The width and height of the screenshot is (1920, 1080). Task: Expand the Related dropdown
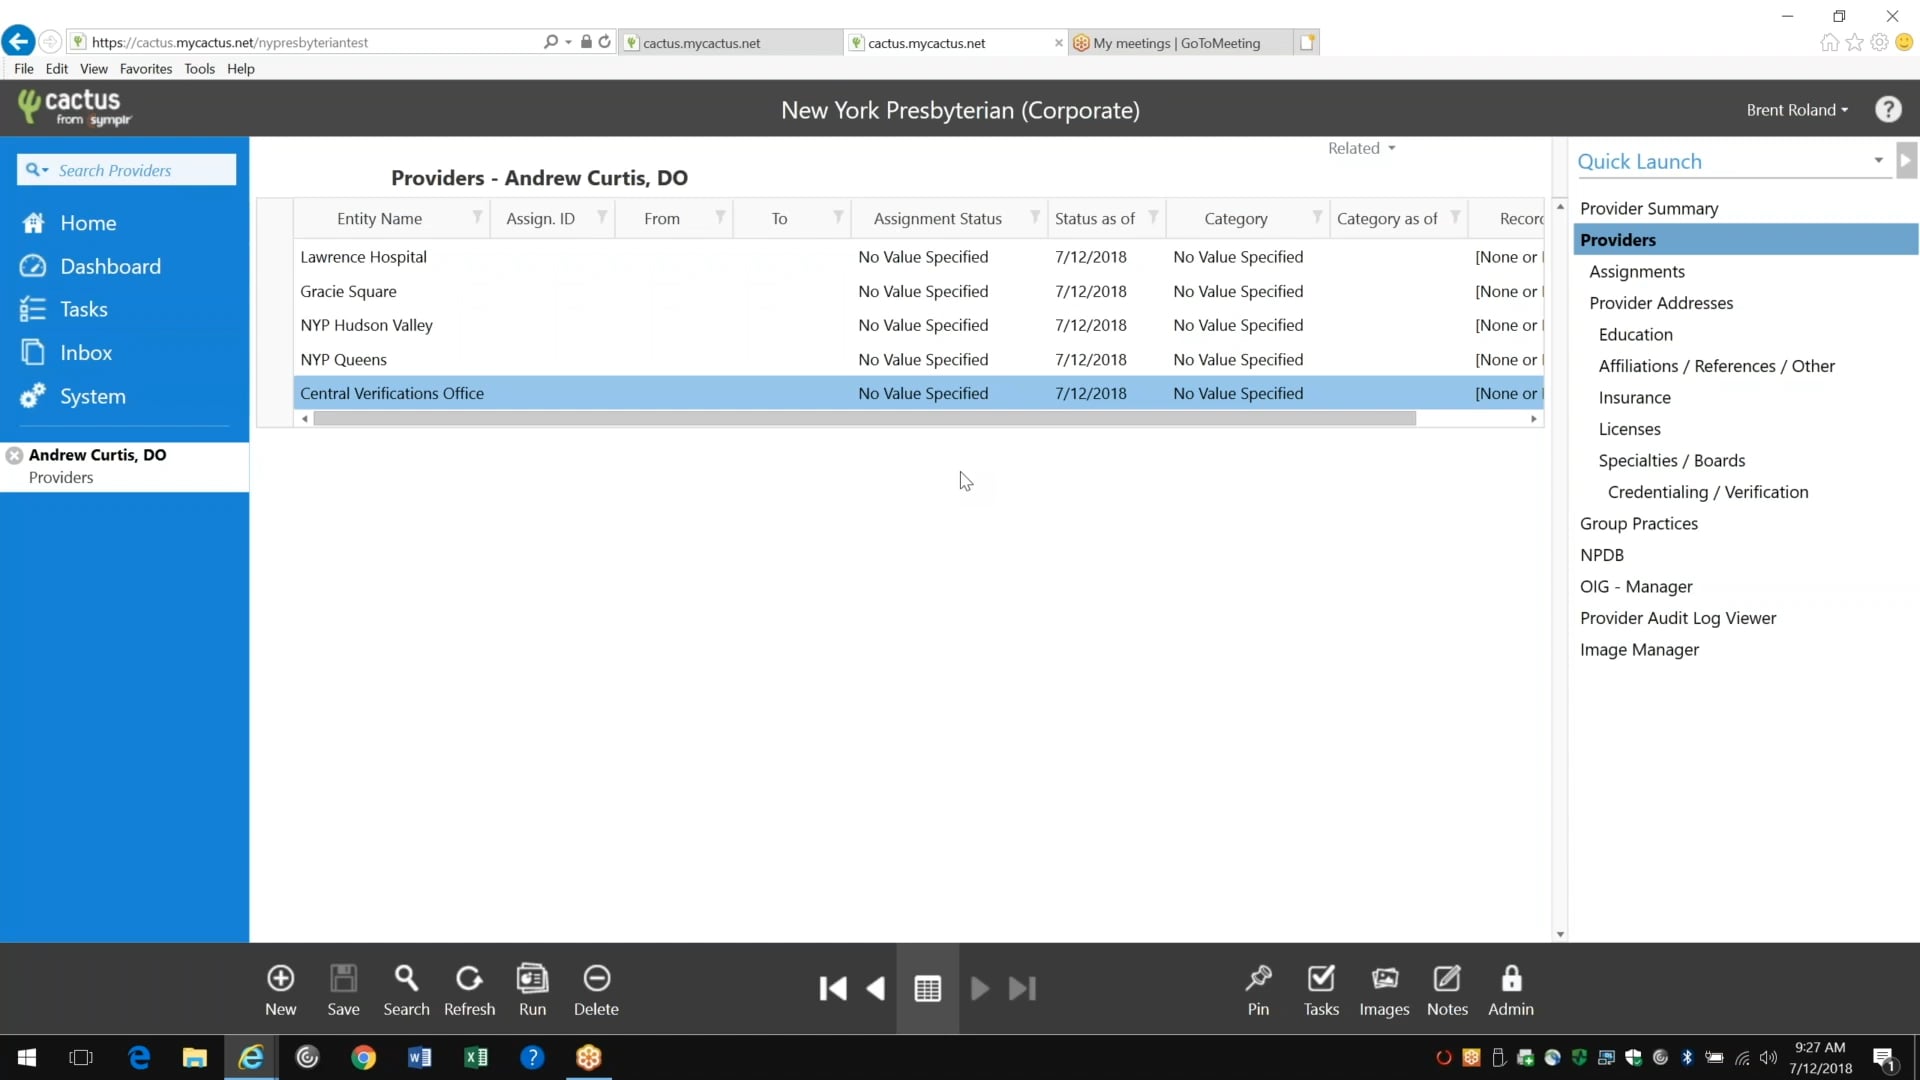point(1361,148)
